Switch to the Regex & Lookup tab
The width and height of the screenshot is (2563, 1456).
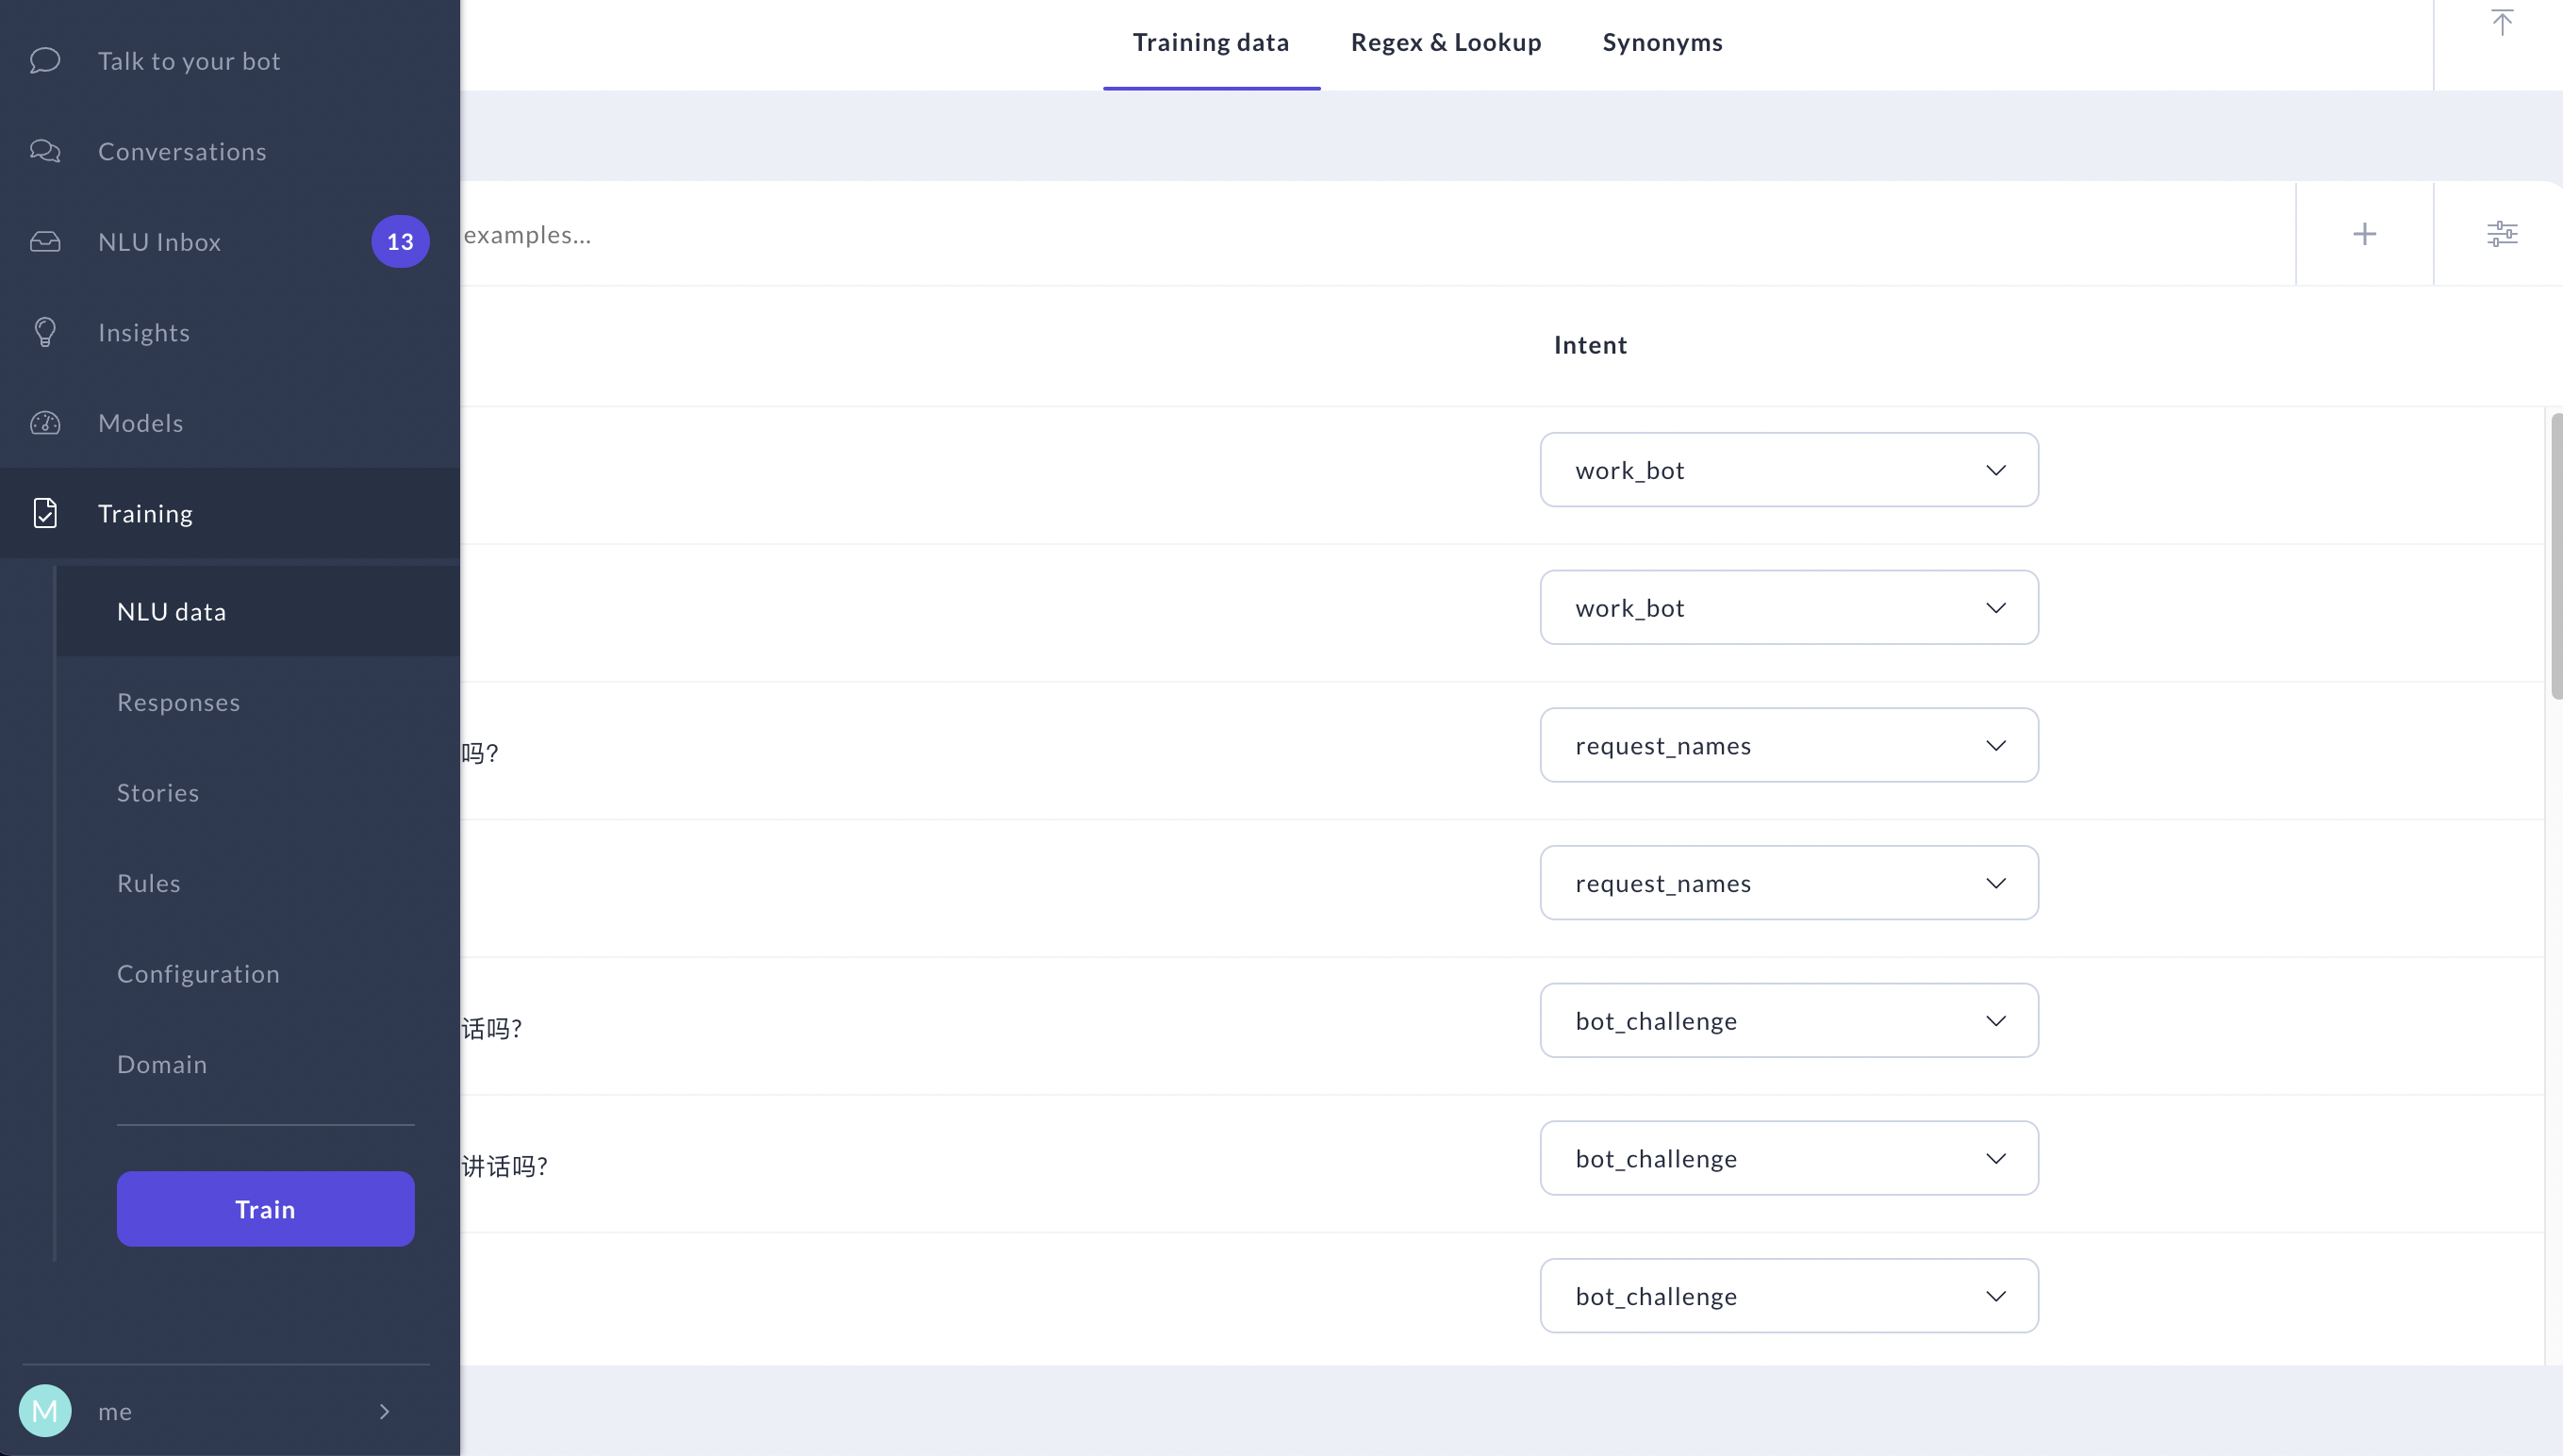1445,43
